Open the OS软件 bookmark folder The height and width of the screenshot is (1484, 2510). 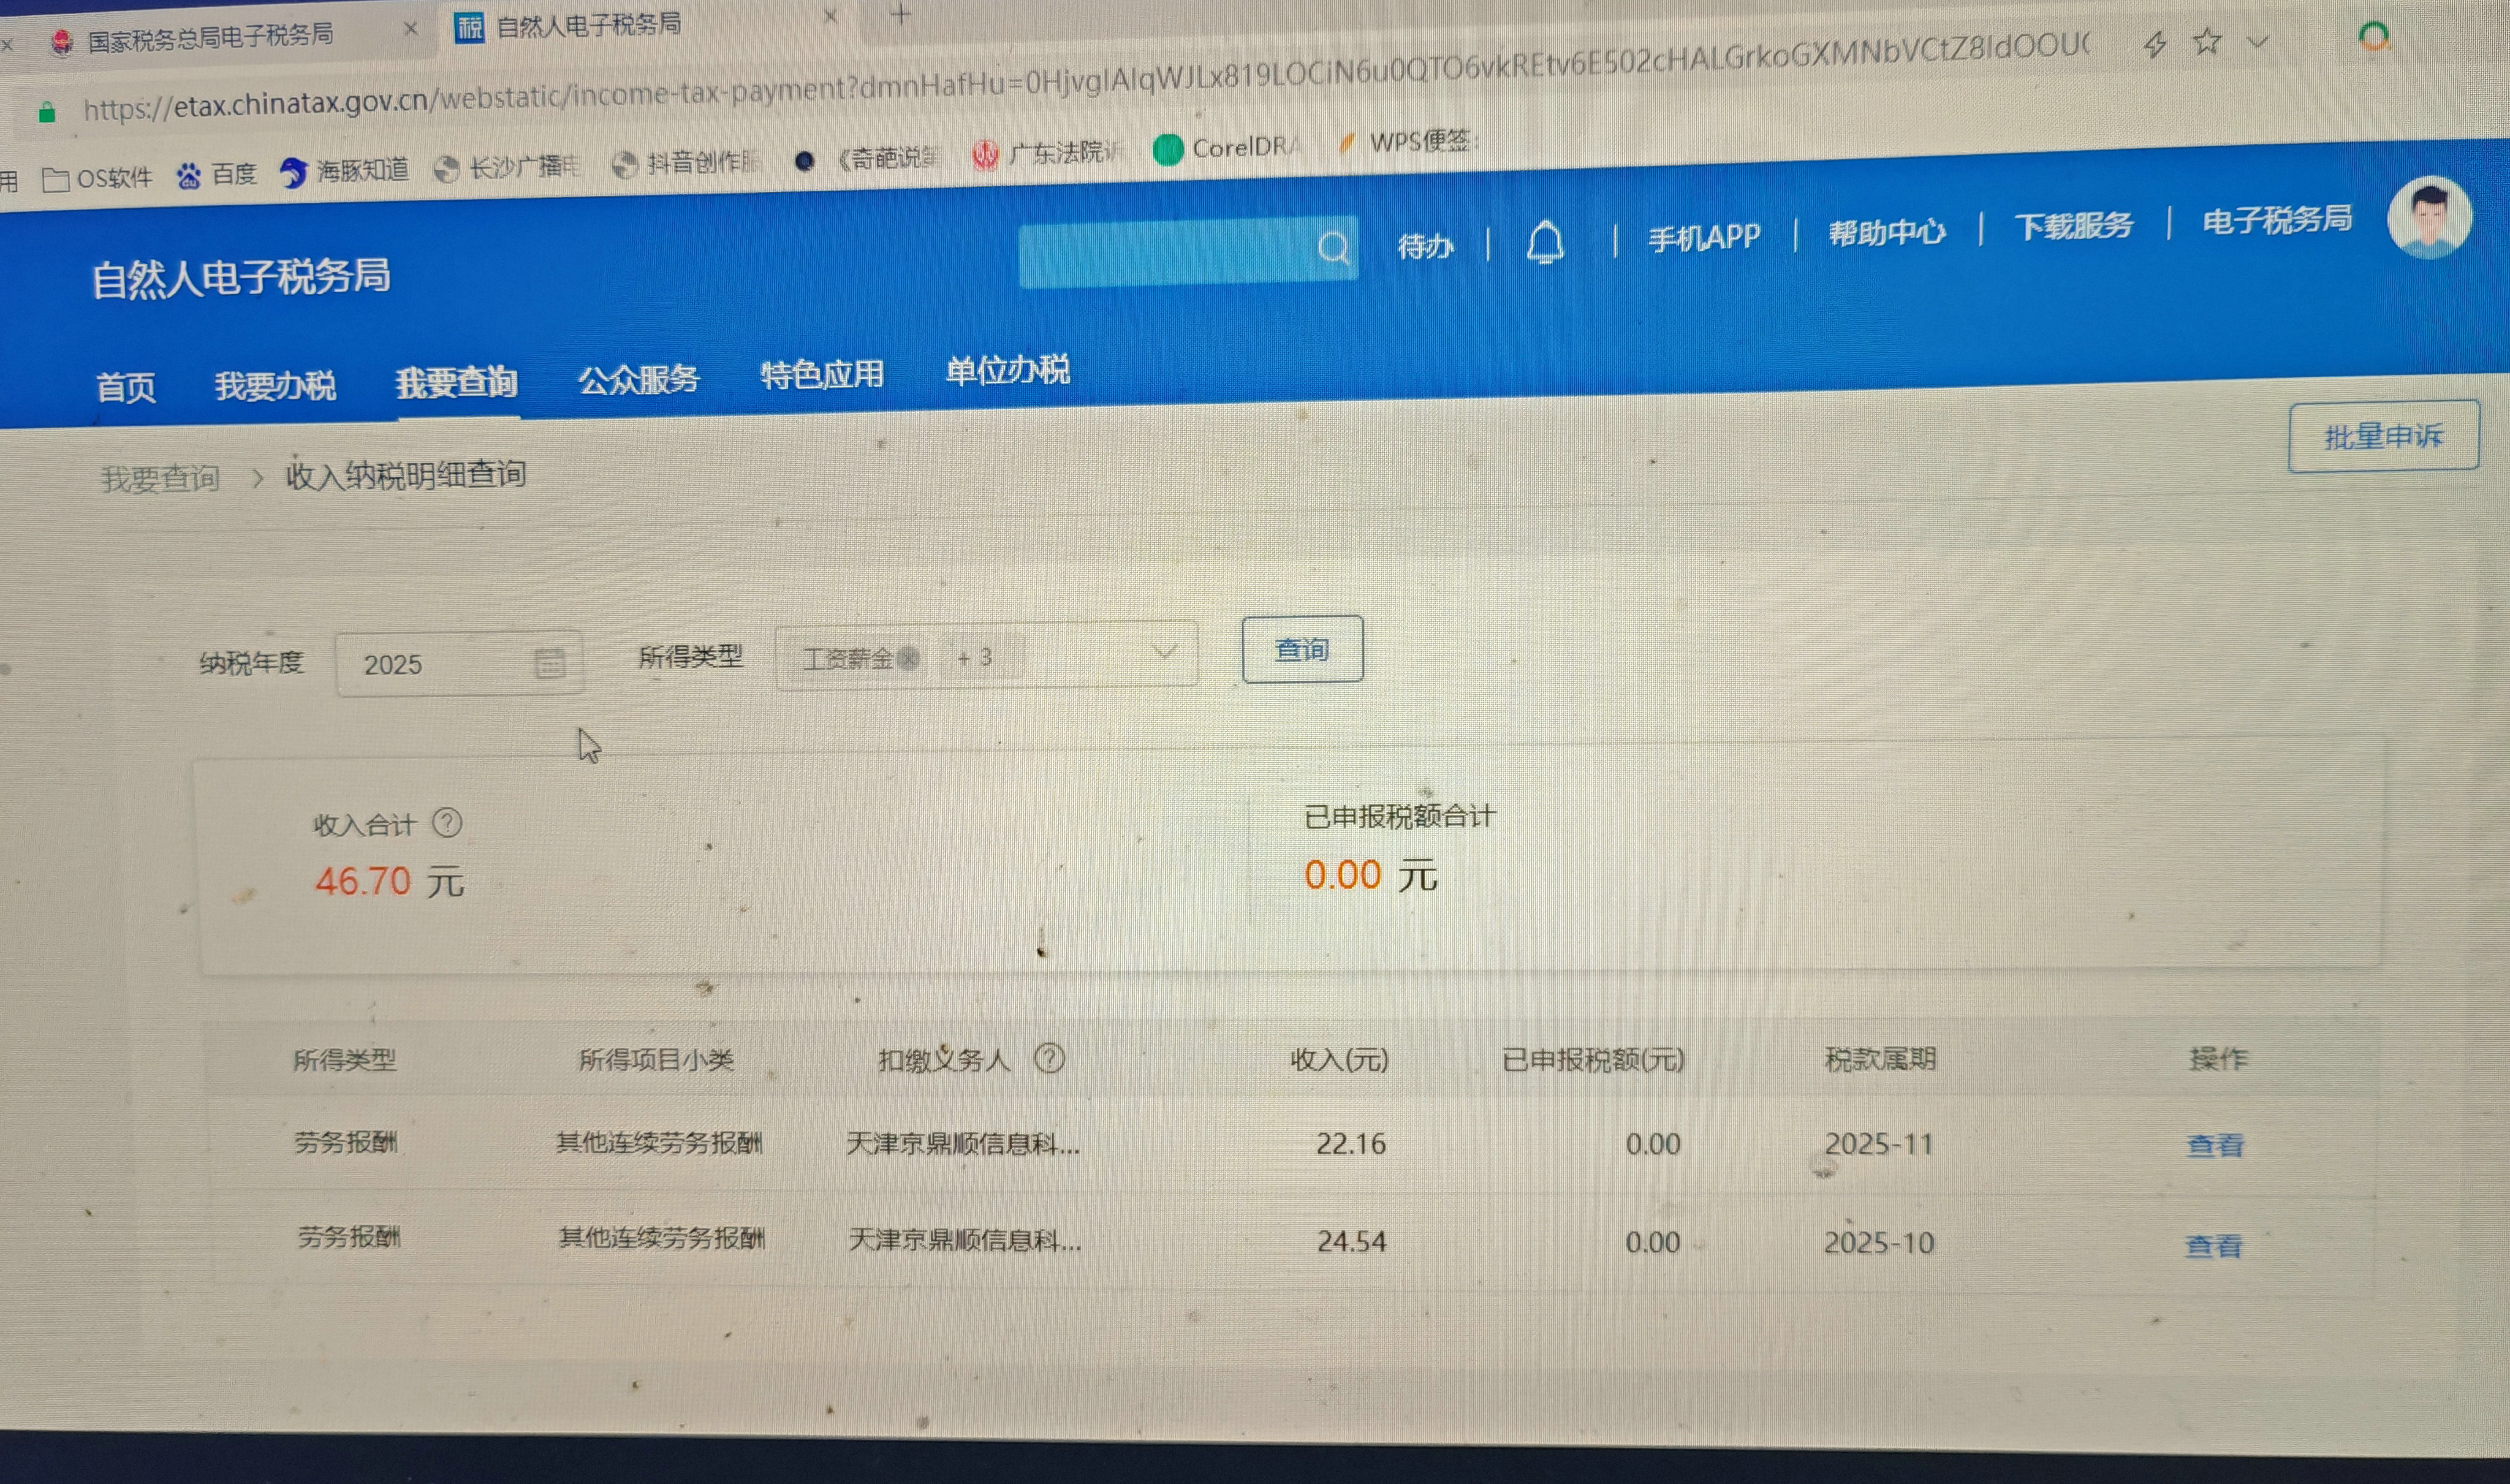pyautogui.click(x=97, y=179)
